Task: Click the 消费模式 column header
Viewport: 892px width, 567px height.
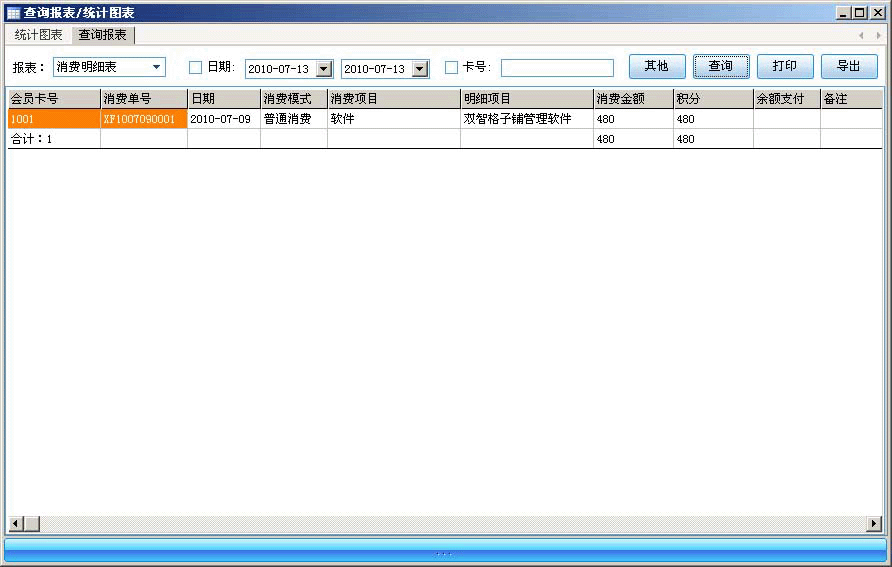Action: [294, 99]
